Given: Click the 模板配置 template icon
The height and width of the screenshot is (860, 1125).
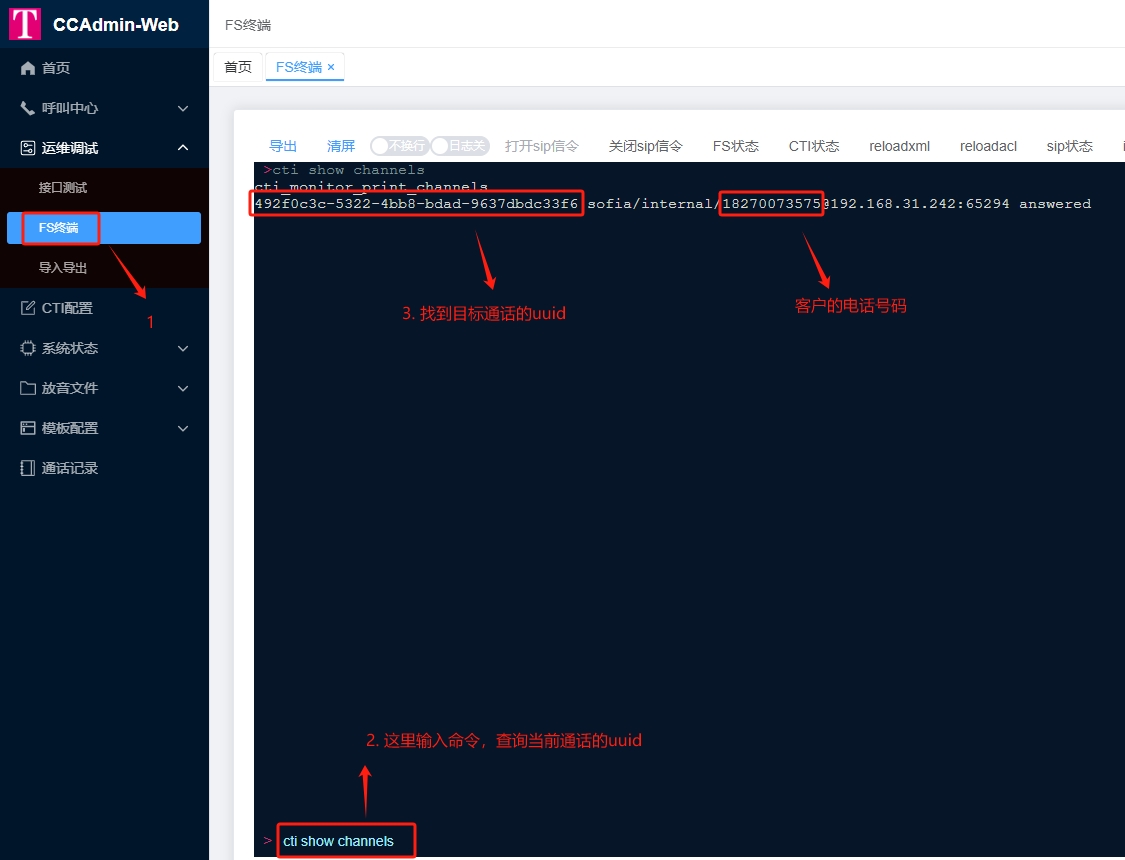Looking at the screenshot, I should click(28, 428).
